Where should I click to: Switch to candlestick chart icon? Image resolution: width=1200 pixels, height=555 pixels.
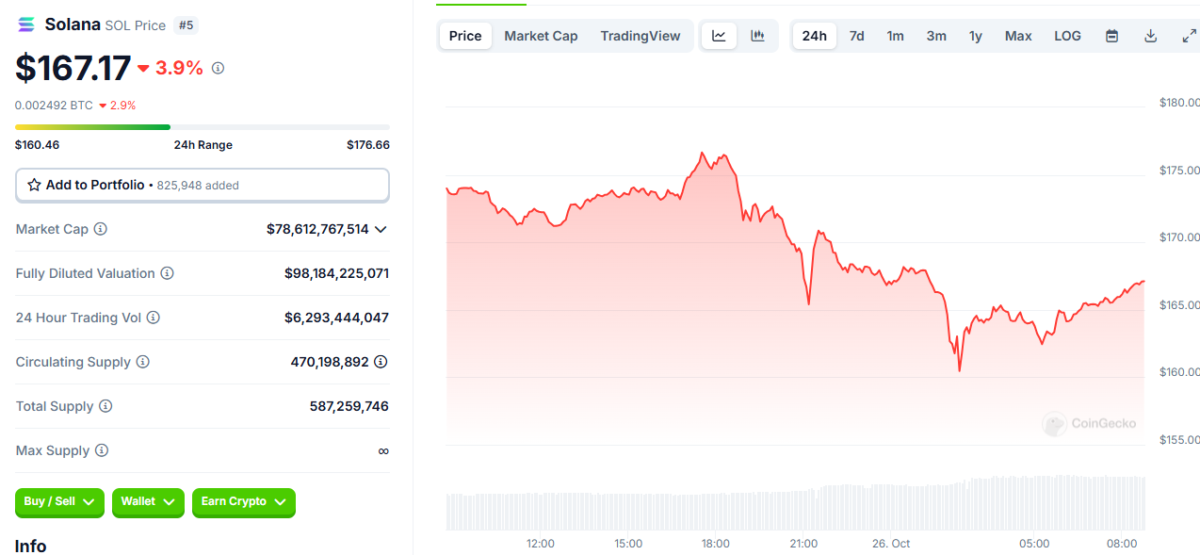[758, 36]
